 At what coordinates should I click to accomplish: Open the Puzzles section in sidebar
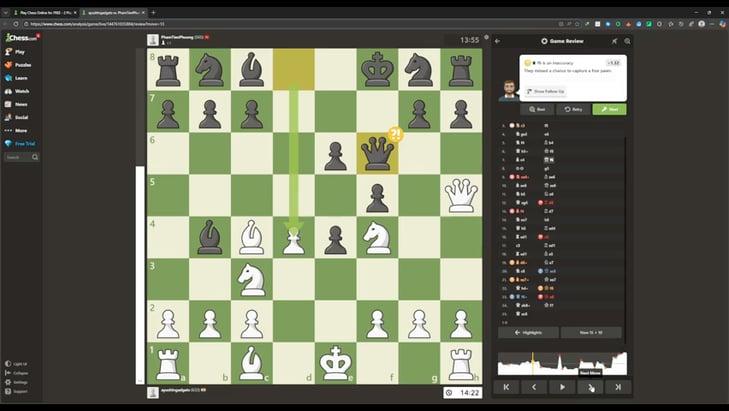(x=21, y=64)
